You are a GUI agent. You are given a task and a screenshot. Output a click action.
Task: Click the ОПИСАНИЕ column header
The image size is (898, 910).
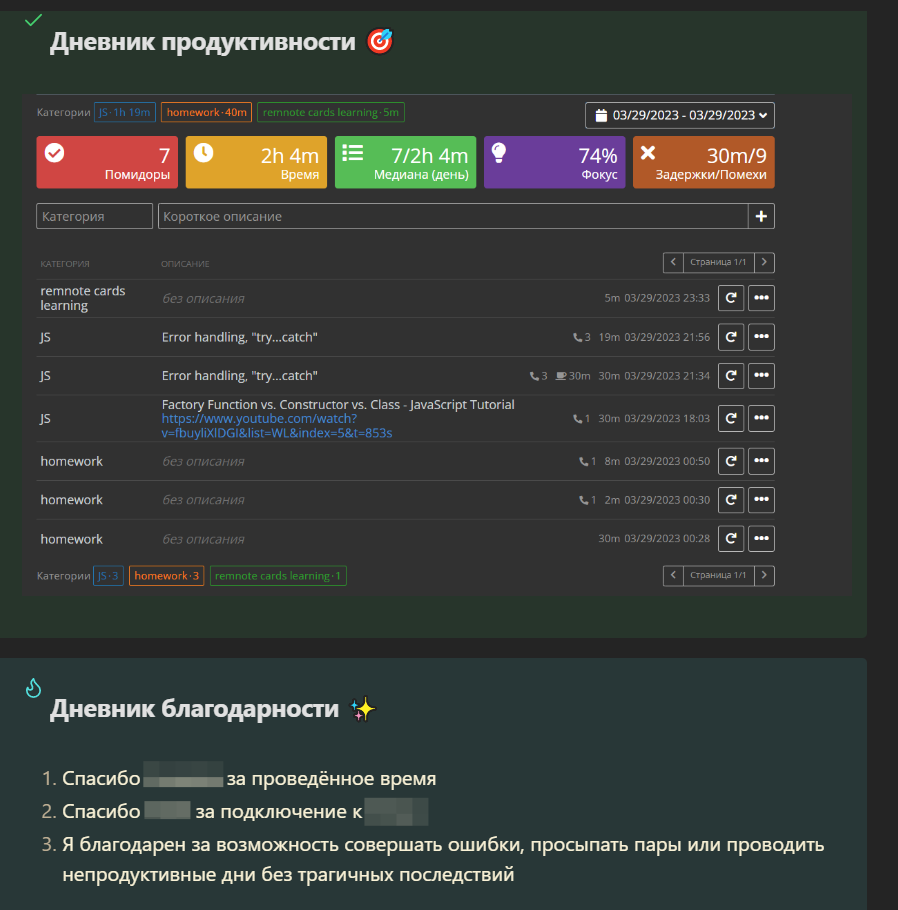(185, 264)
